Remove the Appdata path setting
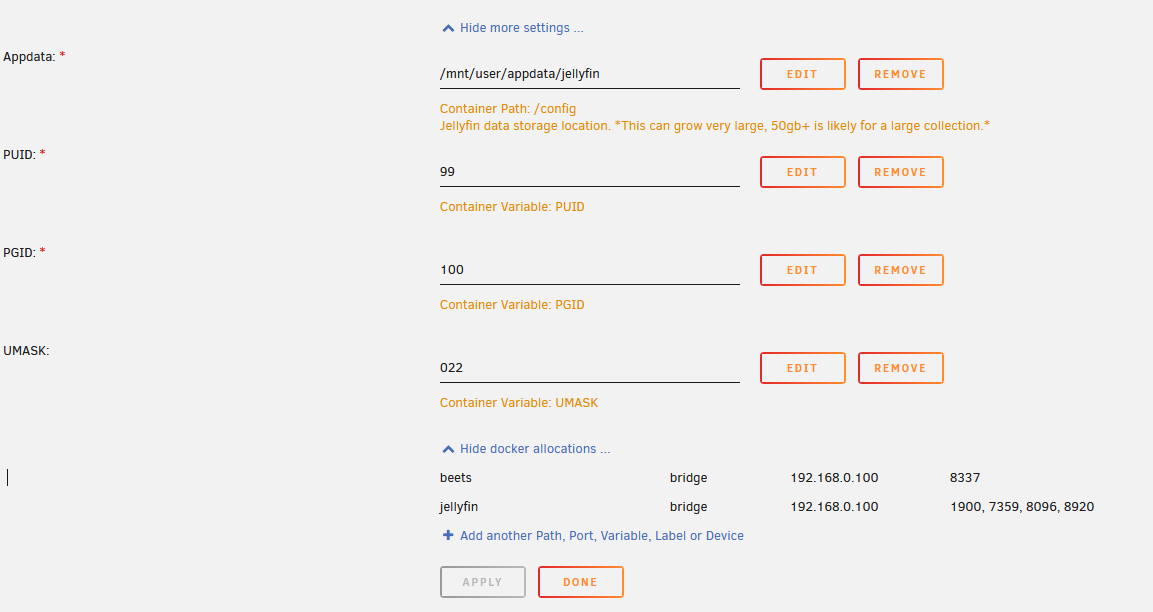This screenshot has height=612, width=1153. coord(900,74)
